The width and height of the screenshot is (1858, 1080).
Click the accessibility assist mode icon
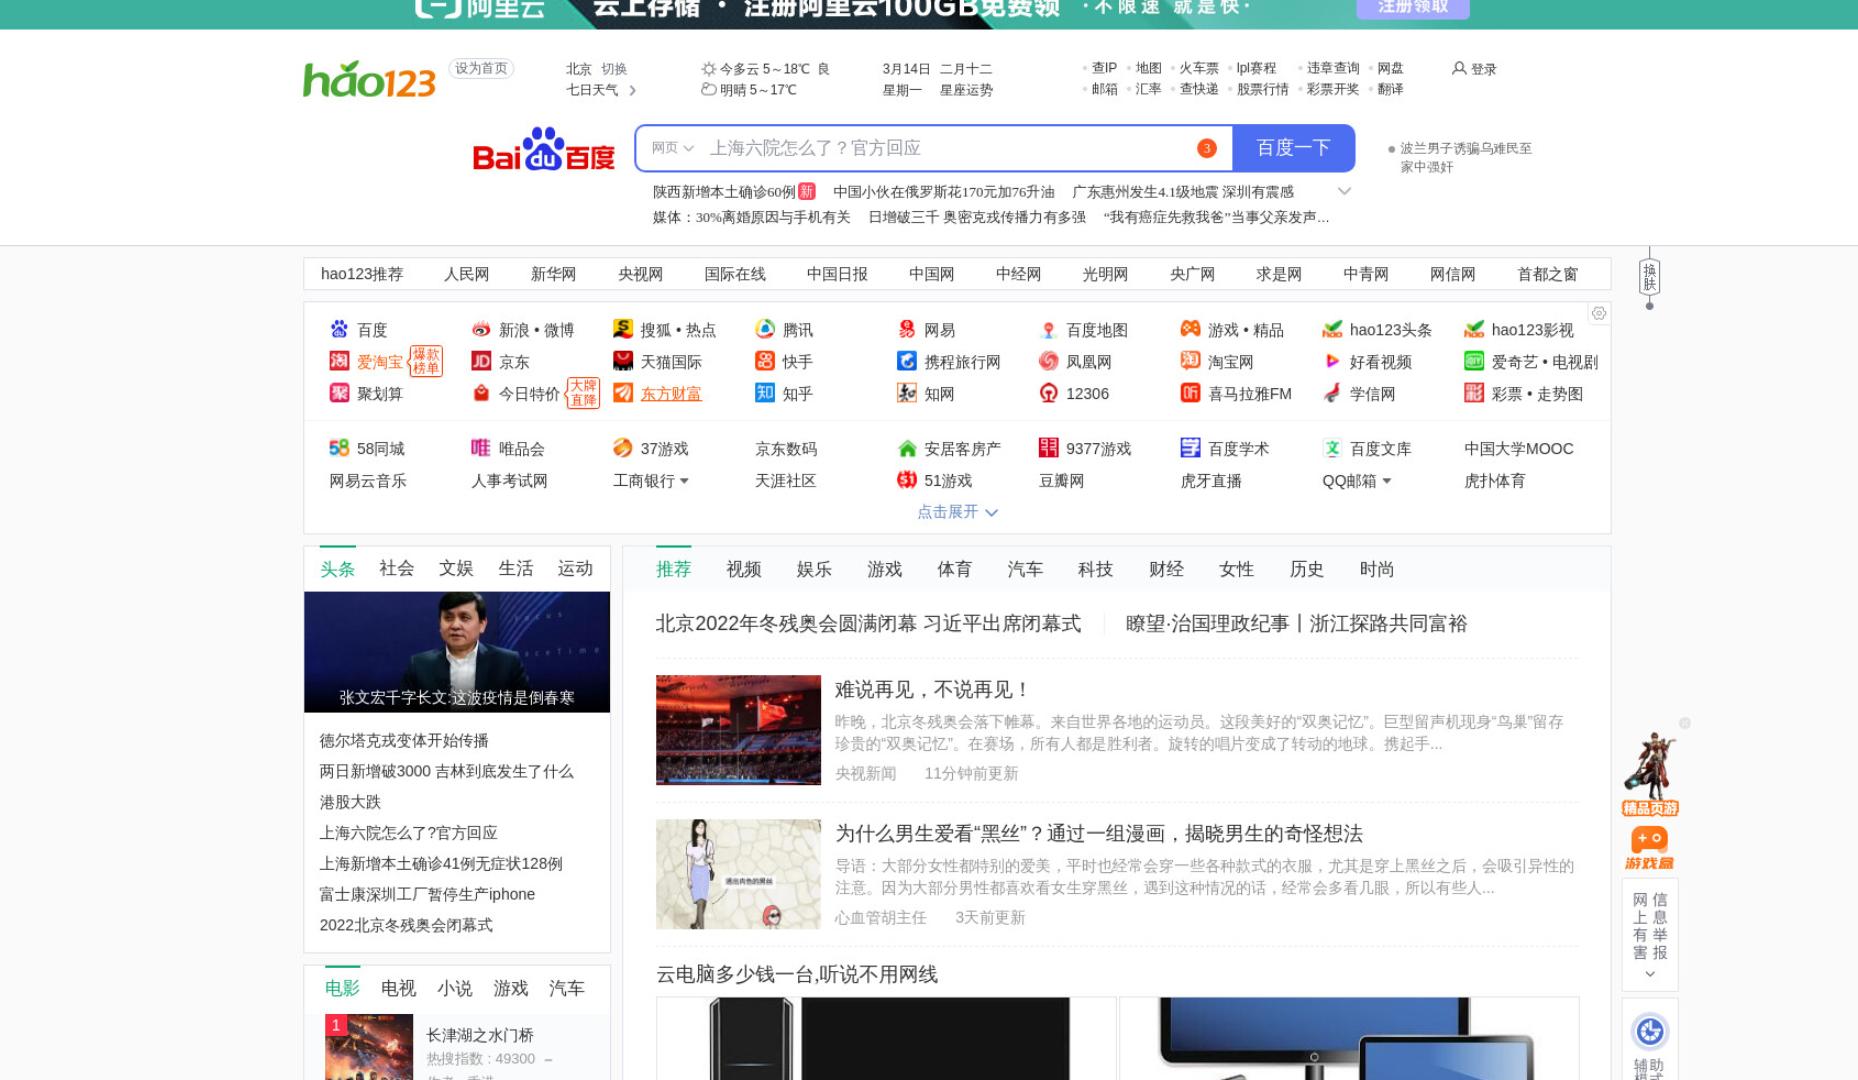pos(1649,1031)
